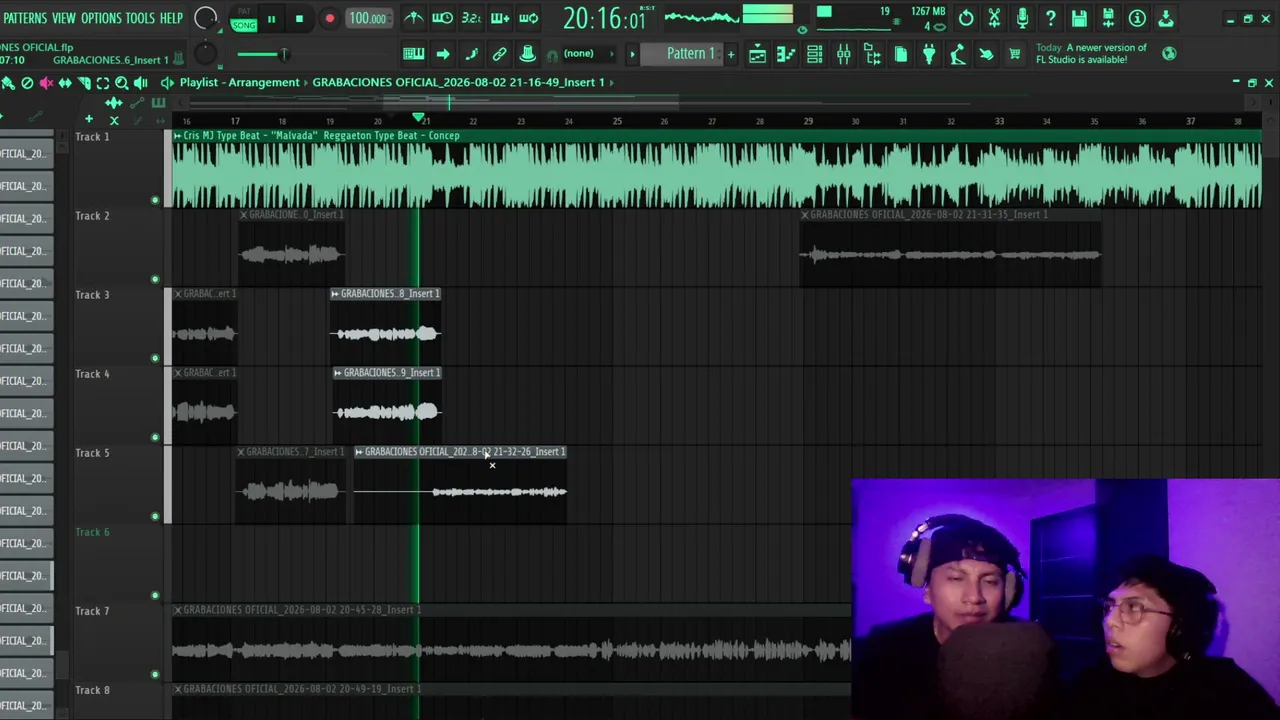1280x720 pixels.
Task: Toggle the multilink to controllers icon
Action: coord(528,54)
